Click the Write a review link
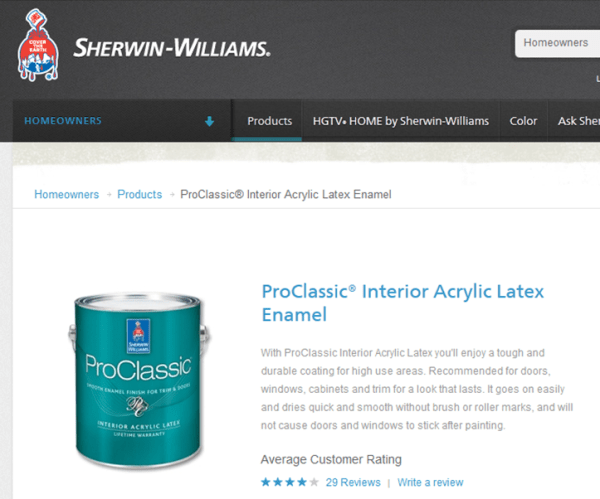This screenshot has width=600, height=499. click(x=430, y=483)
